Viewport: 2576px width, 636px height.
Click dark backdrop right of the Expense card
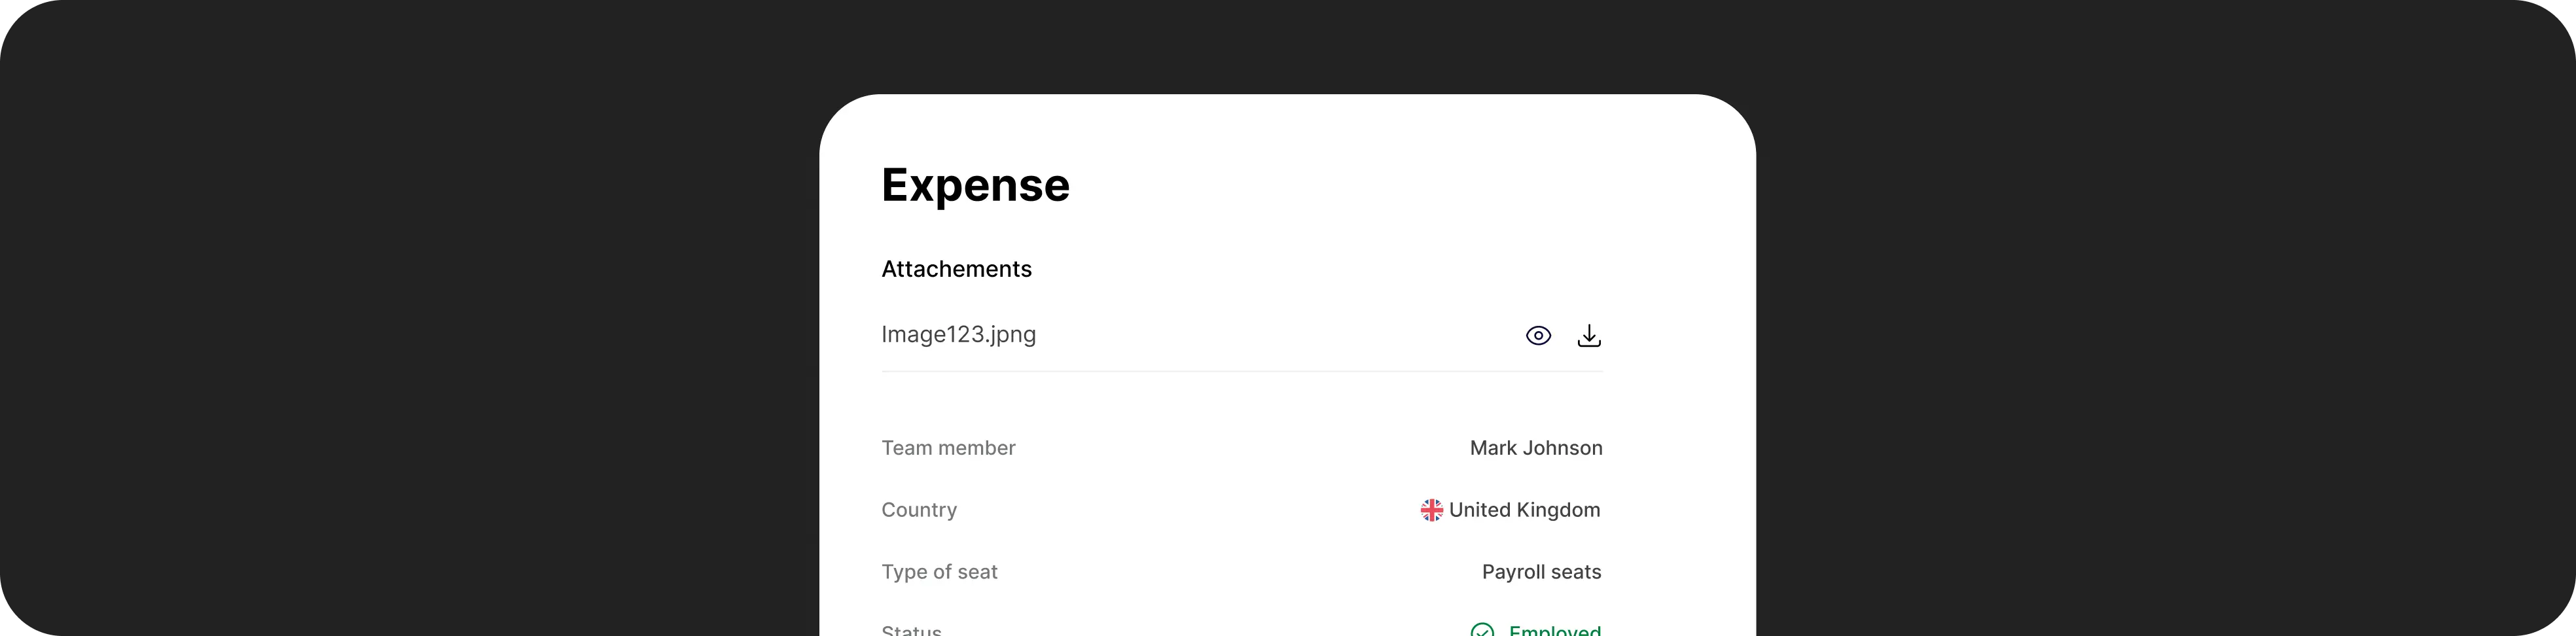pos(2150,350)
